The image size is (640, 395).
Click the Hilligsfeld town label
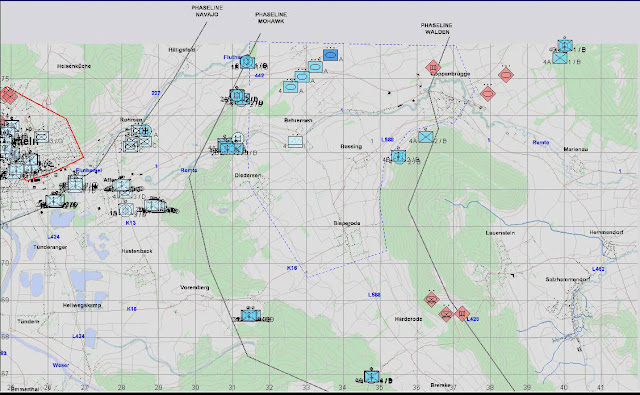182,50
